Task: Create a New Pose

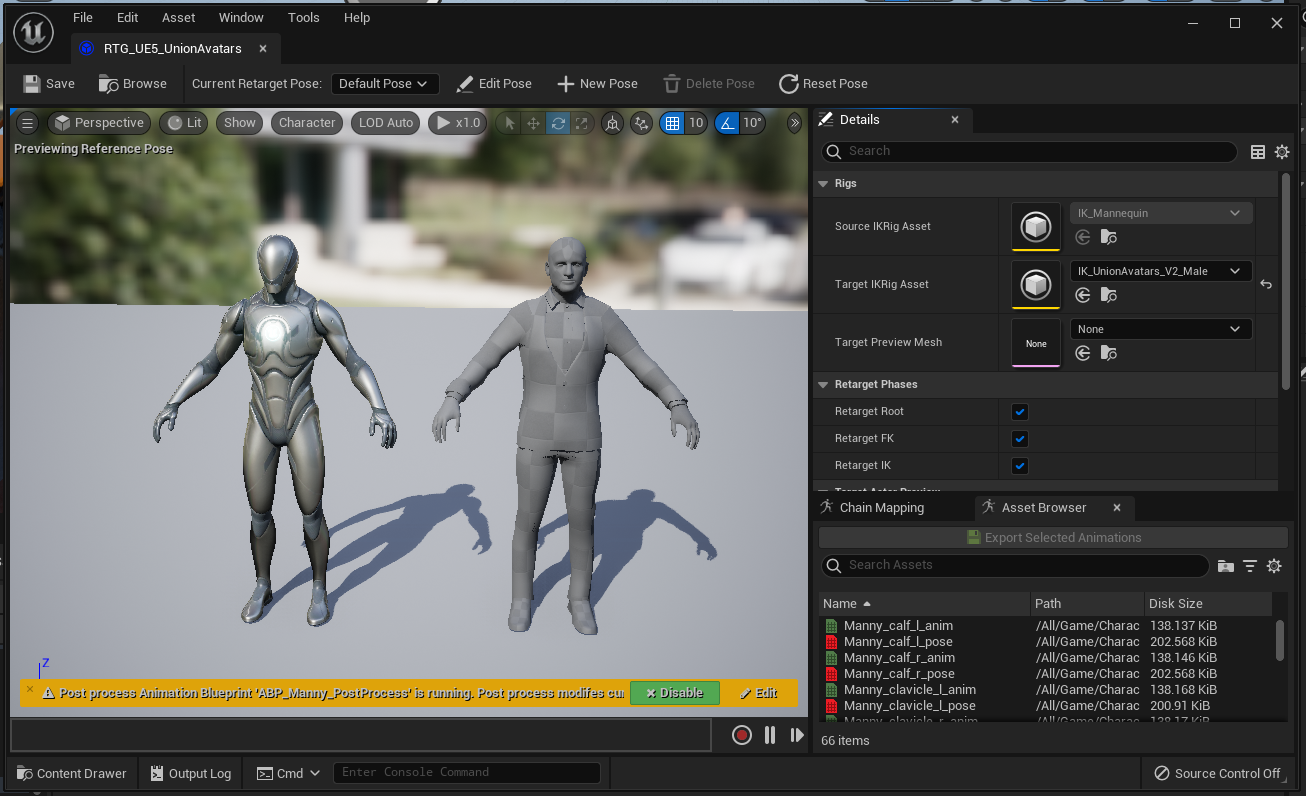Action: pos(597,84)
